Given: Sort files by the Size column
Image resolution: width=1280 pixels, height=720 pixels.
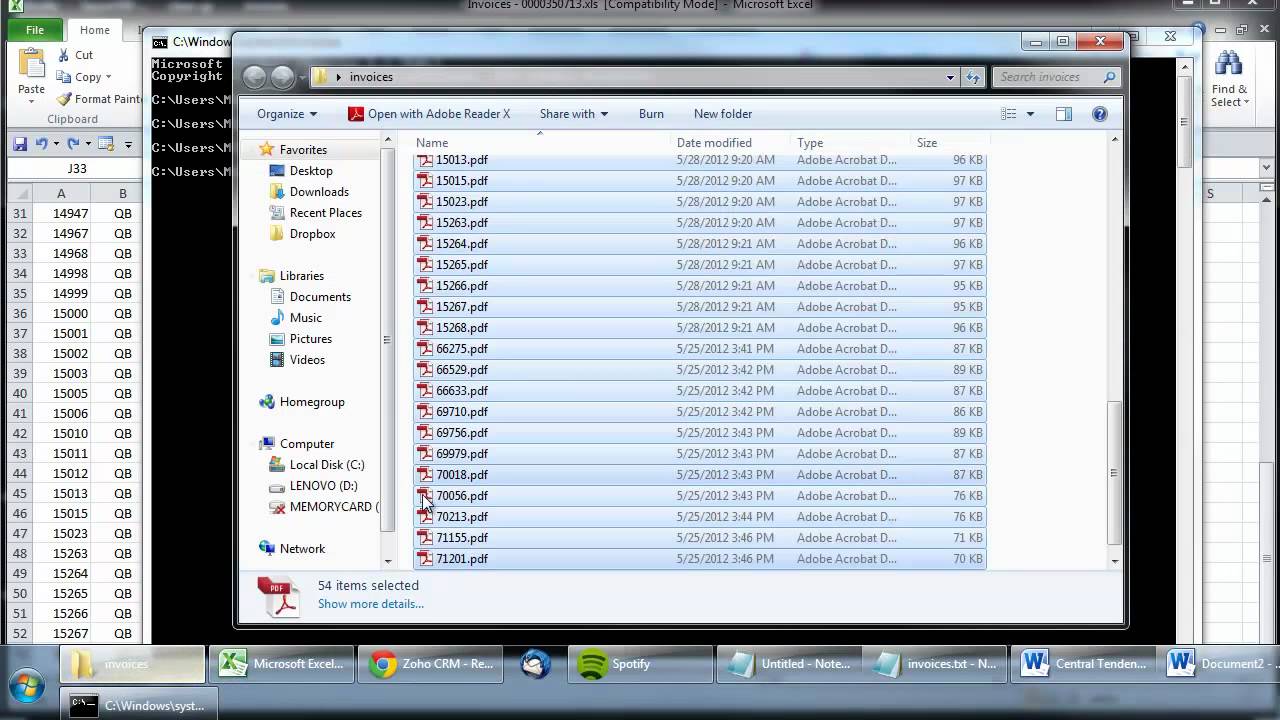Looking at the screenshot, I should point(927,143).
